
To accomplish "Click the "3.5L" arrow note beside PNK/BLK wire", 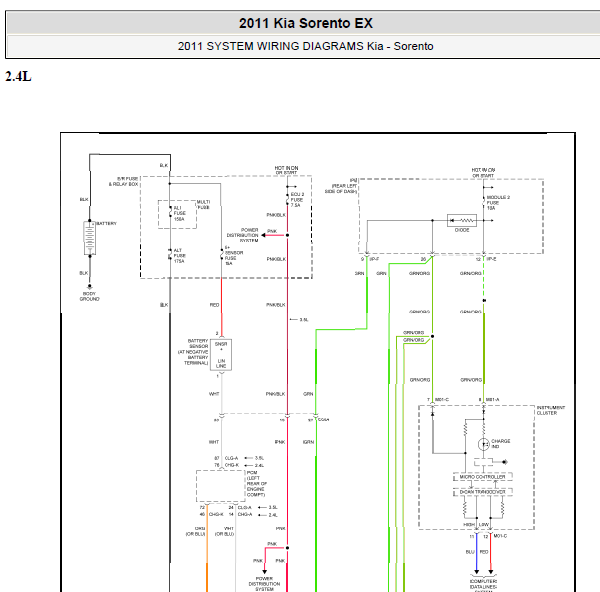I will click(299, 320).
